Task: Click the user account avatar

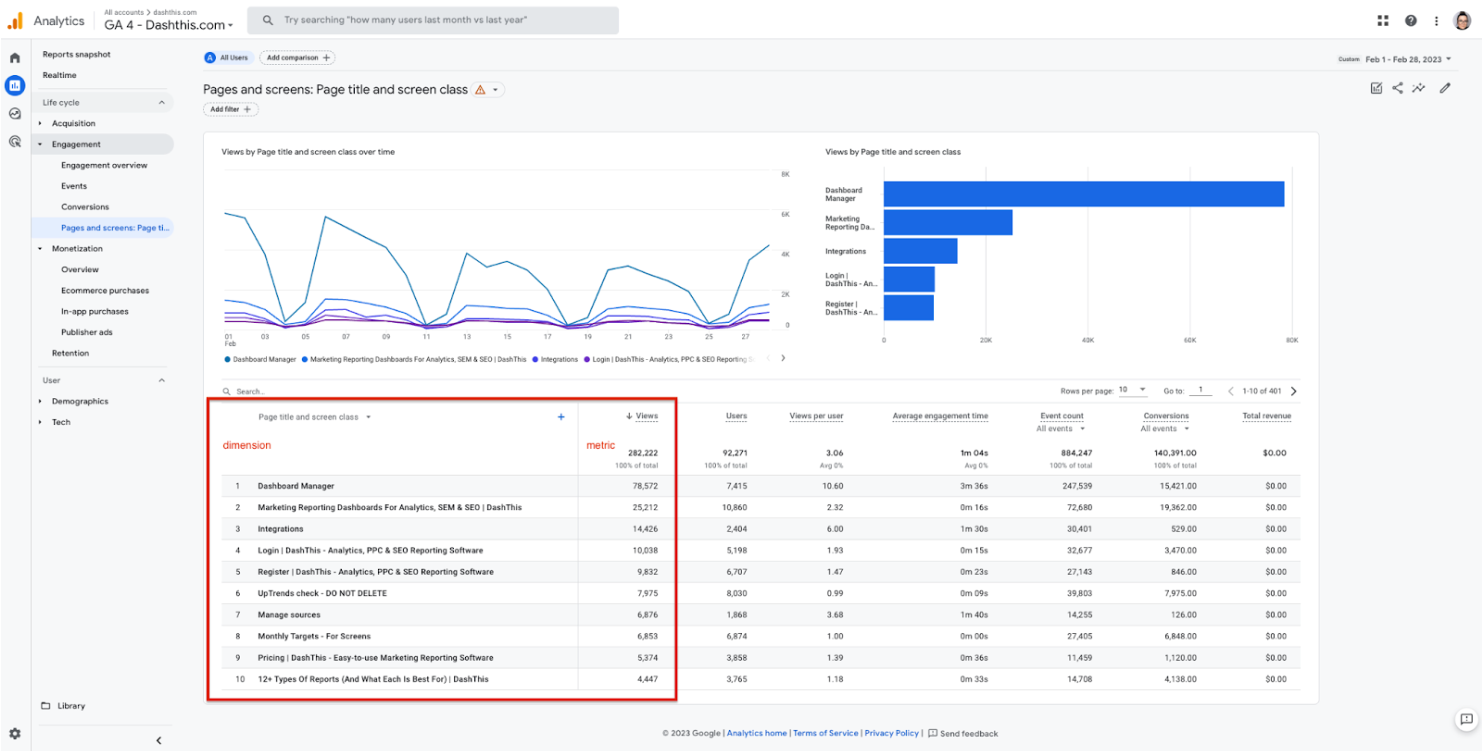Action: (1463, 20)
